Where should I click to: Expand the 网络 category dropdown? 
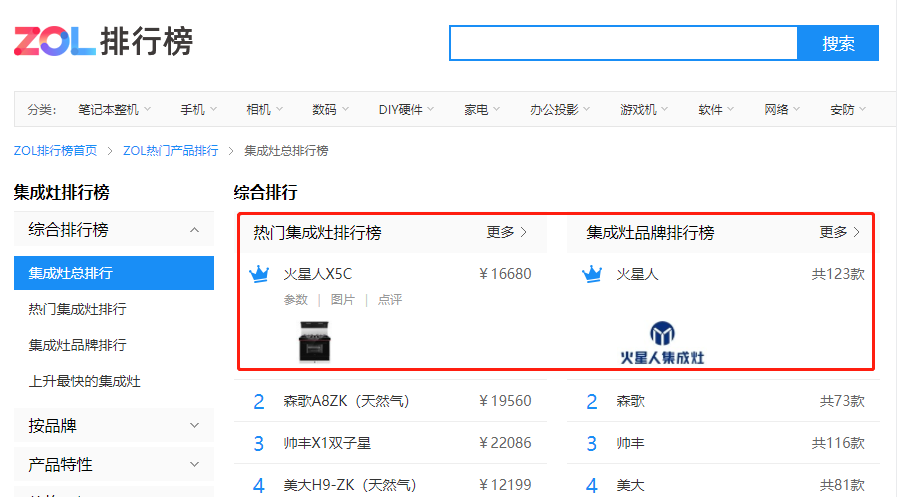click(x=781, y=109)
